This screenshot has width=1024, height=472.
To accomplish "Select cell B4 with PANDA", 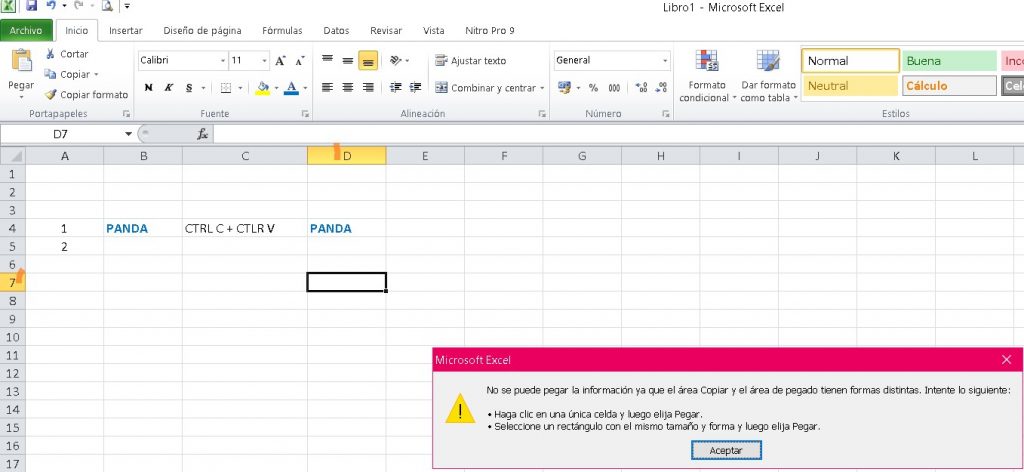I will 143,228.
